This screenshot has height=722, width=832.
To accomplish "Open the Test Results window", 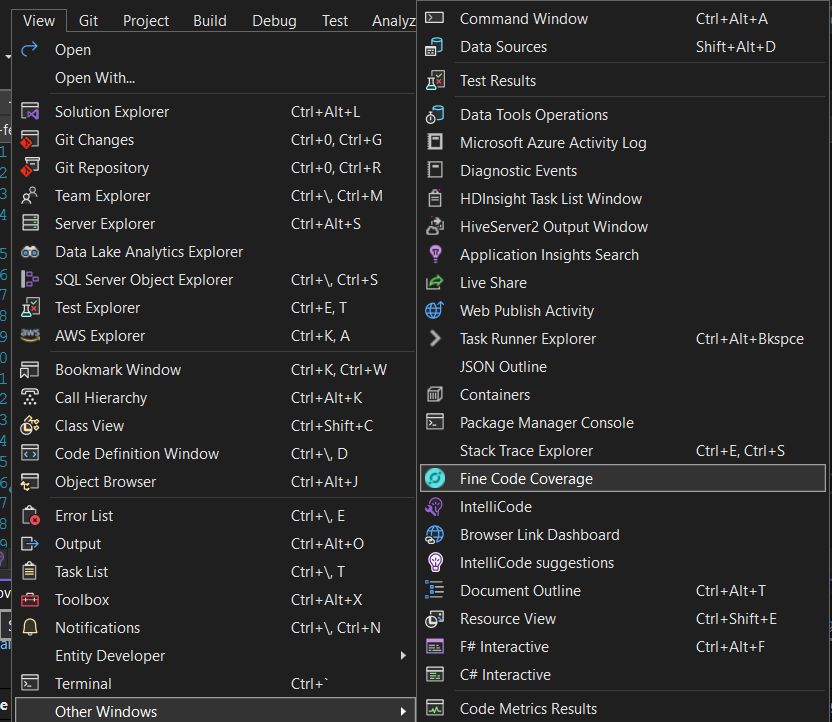I will 623,81.
